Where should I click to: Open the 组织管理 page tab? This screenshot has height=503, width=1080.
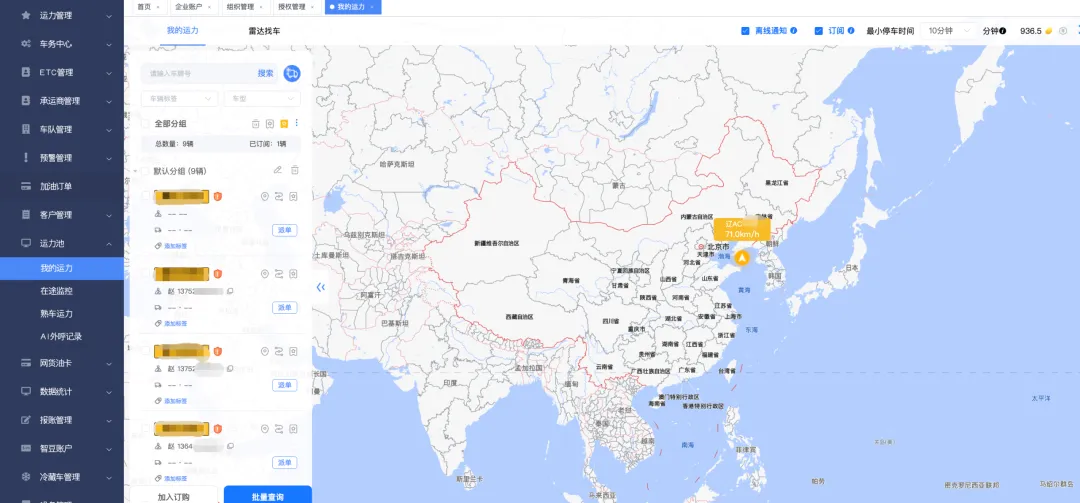pyautogui.click(x=245, y=7)
